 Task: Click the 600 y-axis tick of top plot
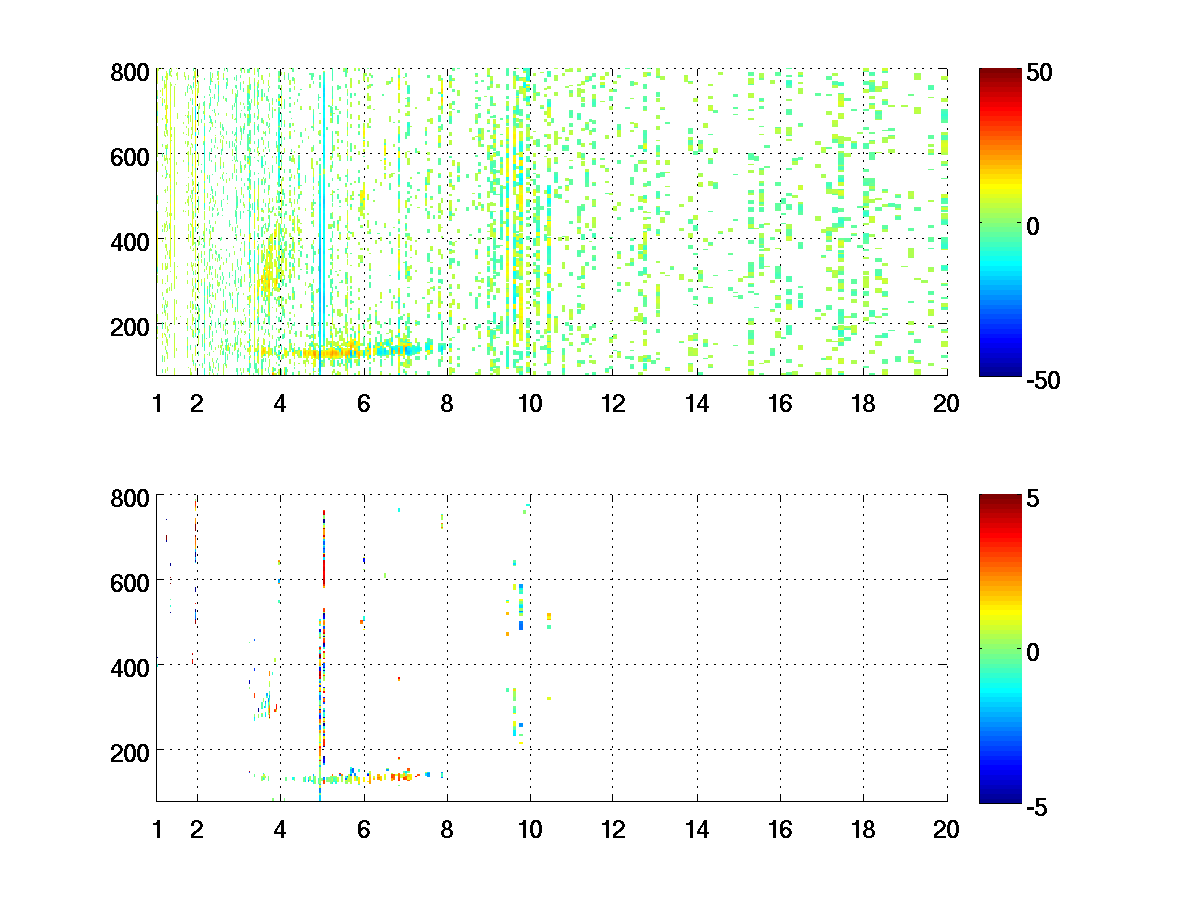(x=130, y=156)
